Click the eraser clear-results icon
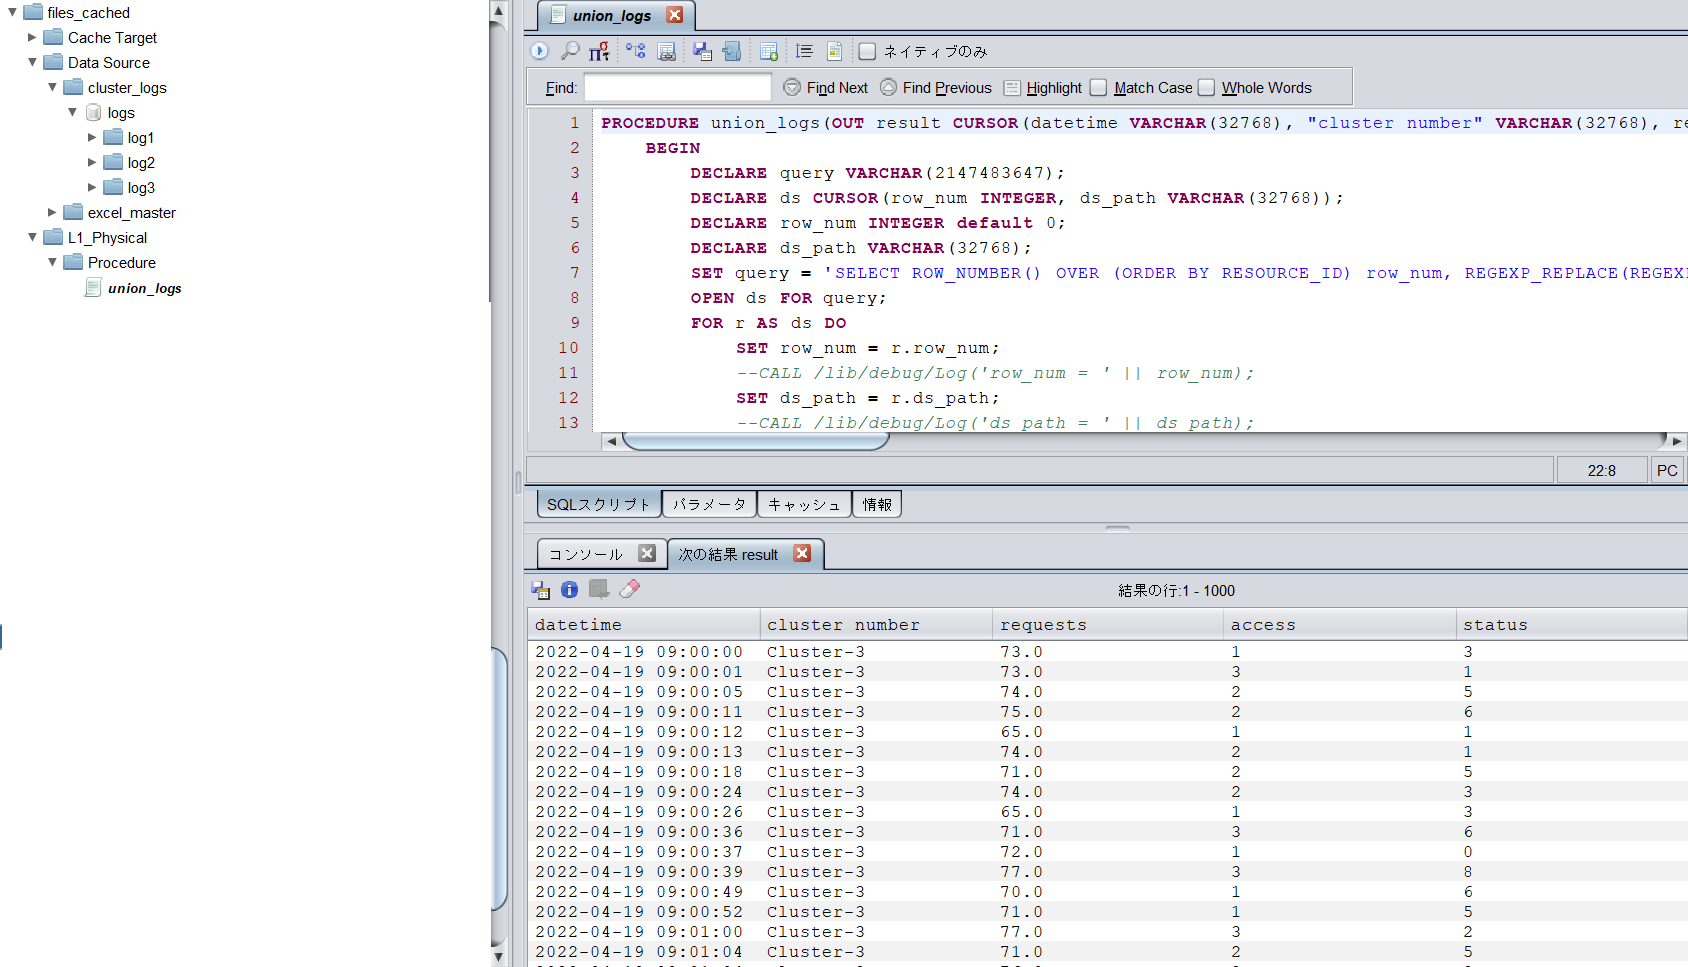1688x967 pixels. [629, 590]
